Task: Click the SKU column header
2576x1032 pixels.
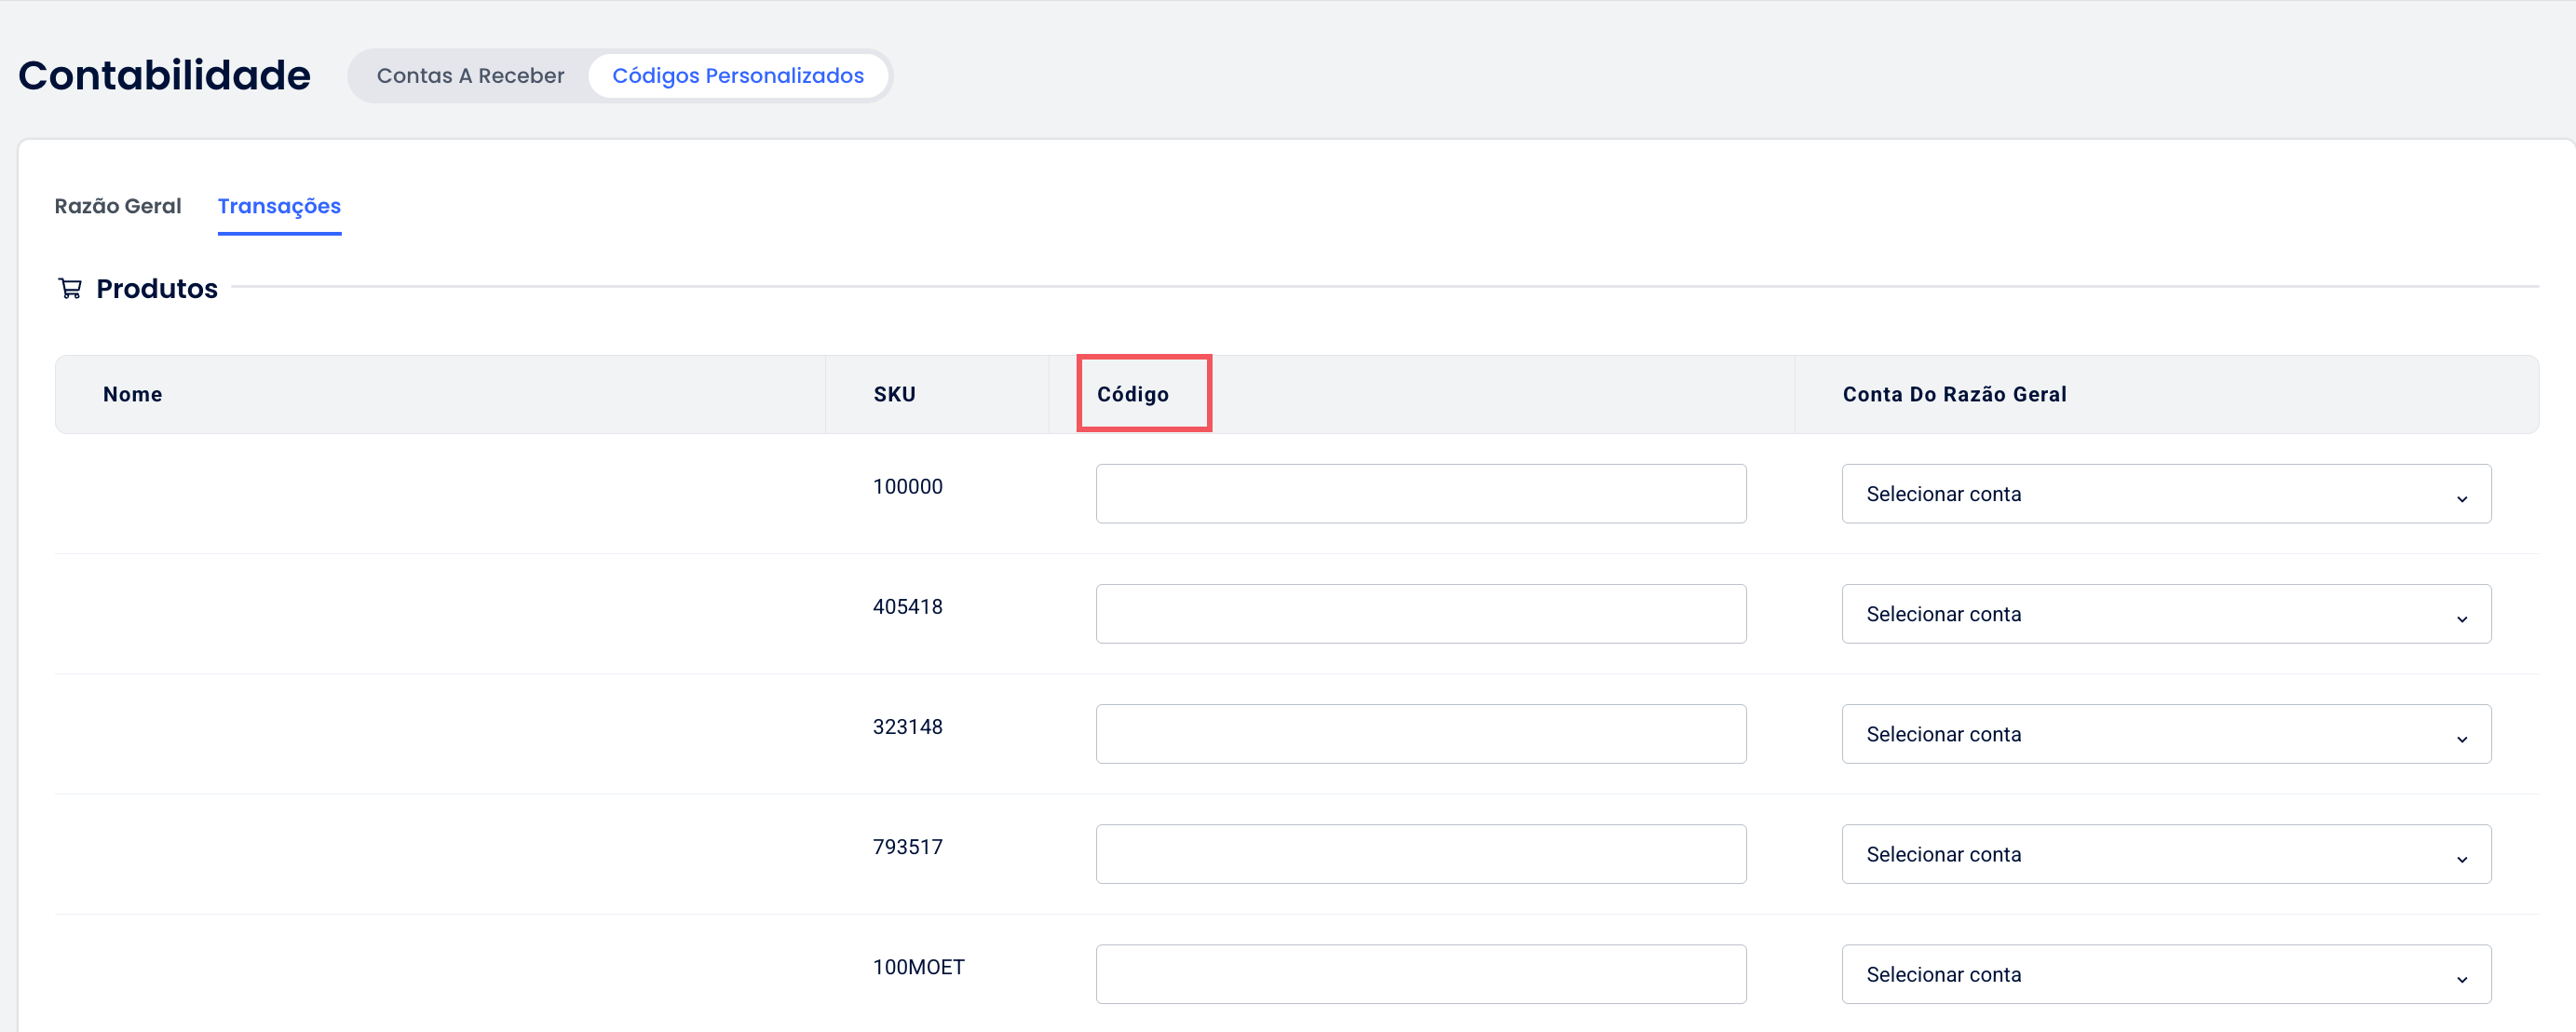Action: [894, 394]
